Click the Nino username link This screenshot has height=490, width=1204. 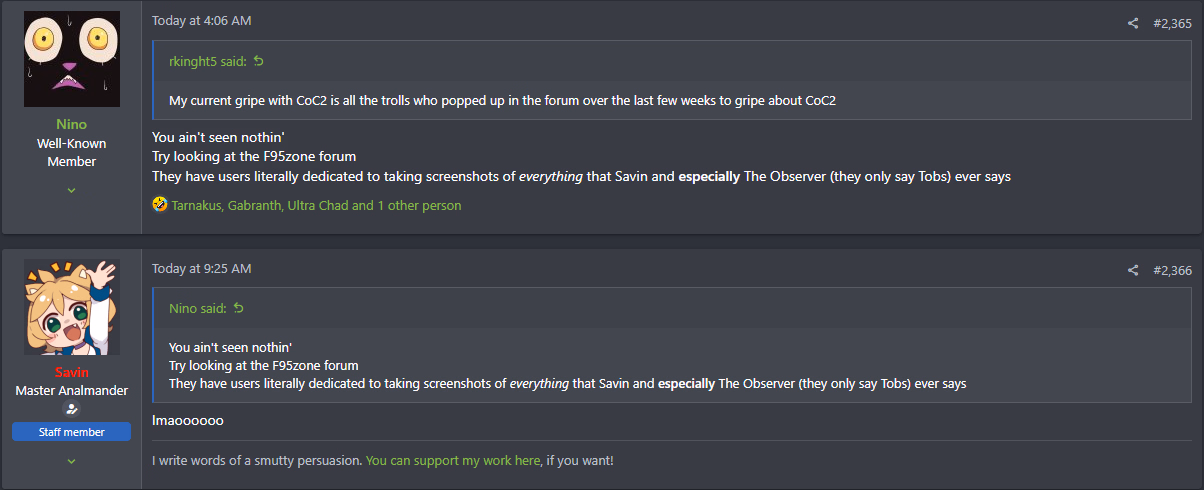[72, 124]
